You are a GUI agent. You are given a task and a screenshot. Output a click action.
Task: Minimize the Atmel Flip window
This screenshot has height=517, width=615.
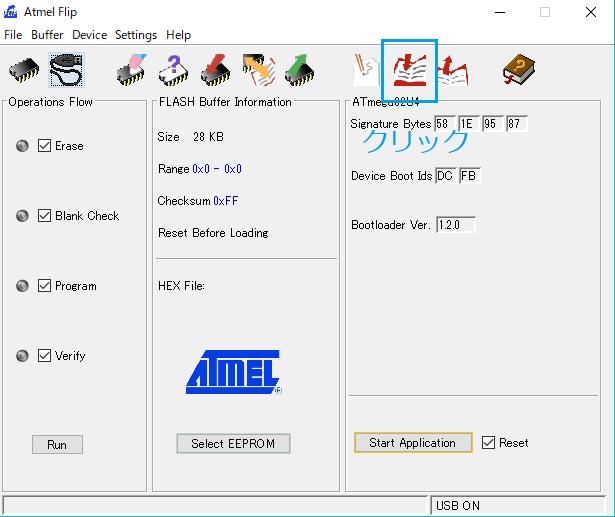coord(500,12)
